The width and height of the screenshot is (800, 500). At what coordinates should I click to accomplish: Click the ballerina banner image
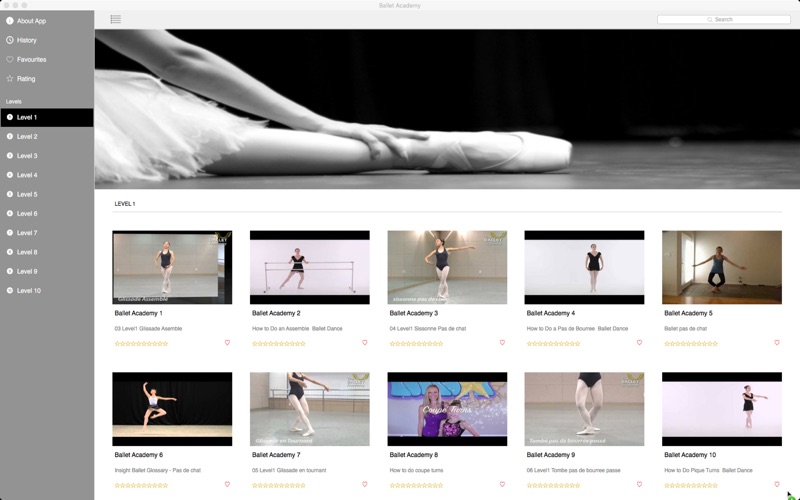pos(447,109)
